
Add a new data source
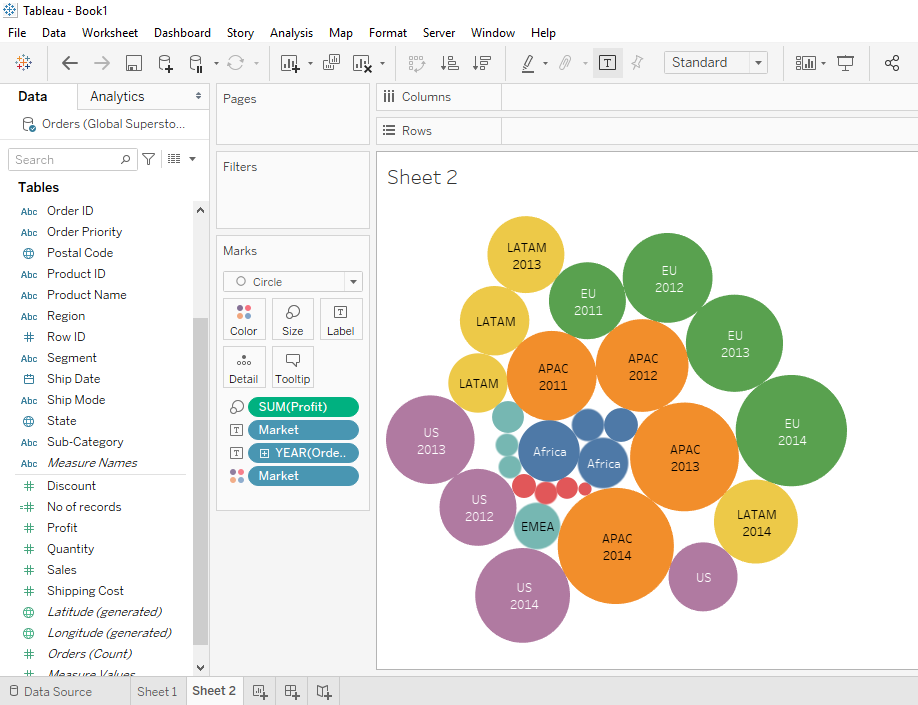point(165,63)
